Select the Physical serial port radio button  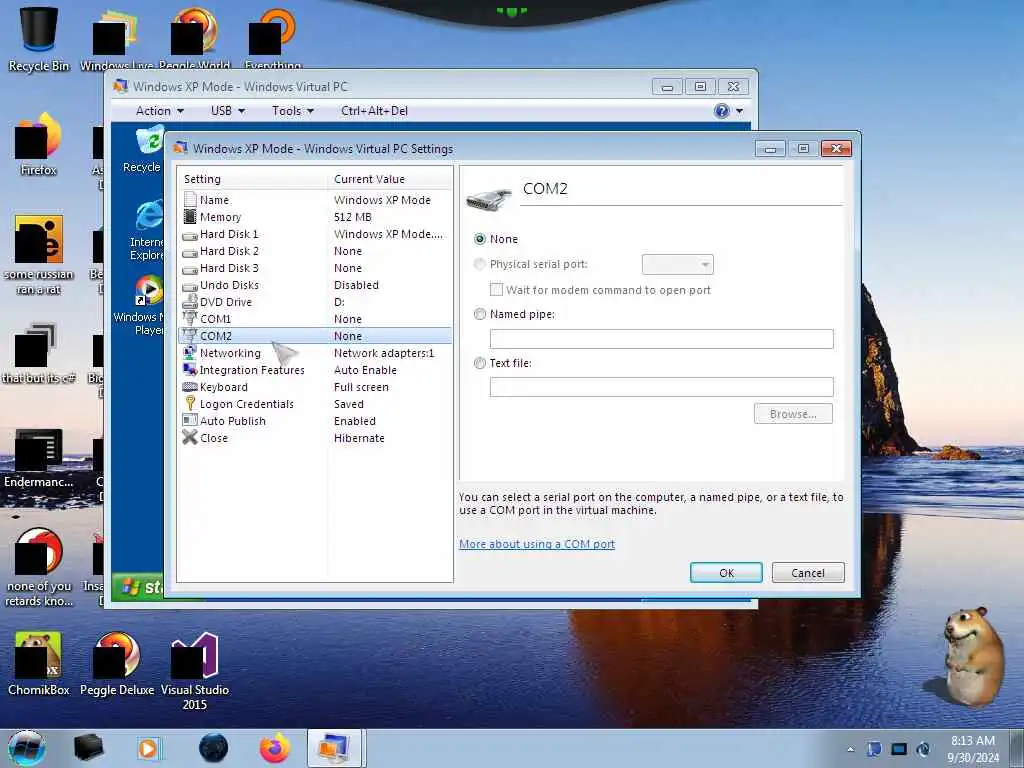pyautogui.click(x=480, y=264)
